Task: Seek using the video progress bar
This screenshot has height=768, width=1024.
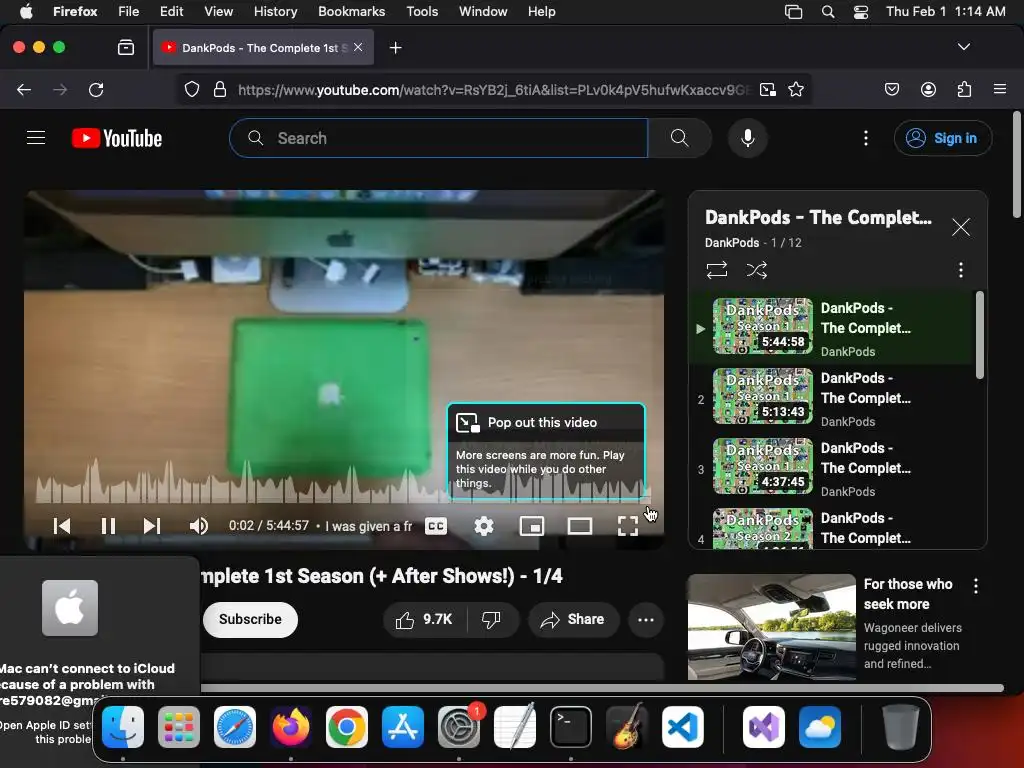Action: click(x=343, y=503)
